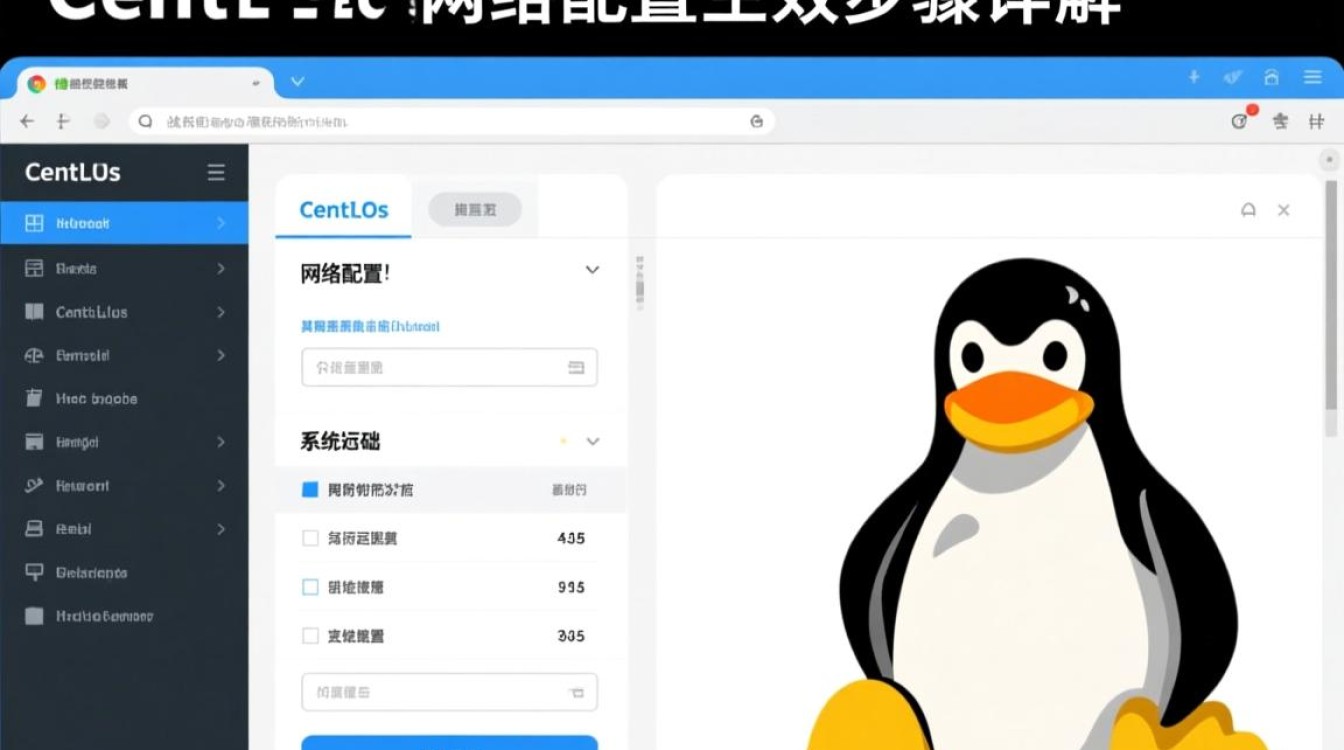Image resolution: width=1344 pixels, height=750 pixels.
Task: Click the CentLOs logo in the dark sidebar
Action: (x=72, y=172)
